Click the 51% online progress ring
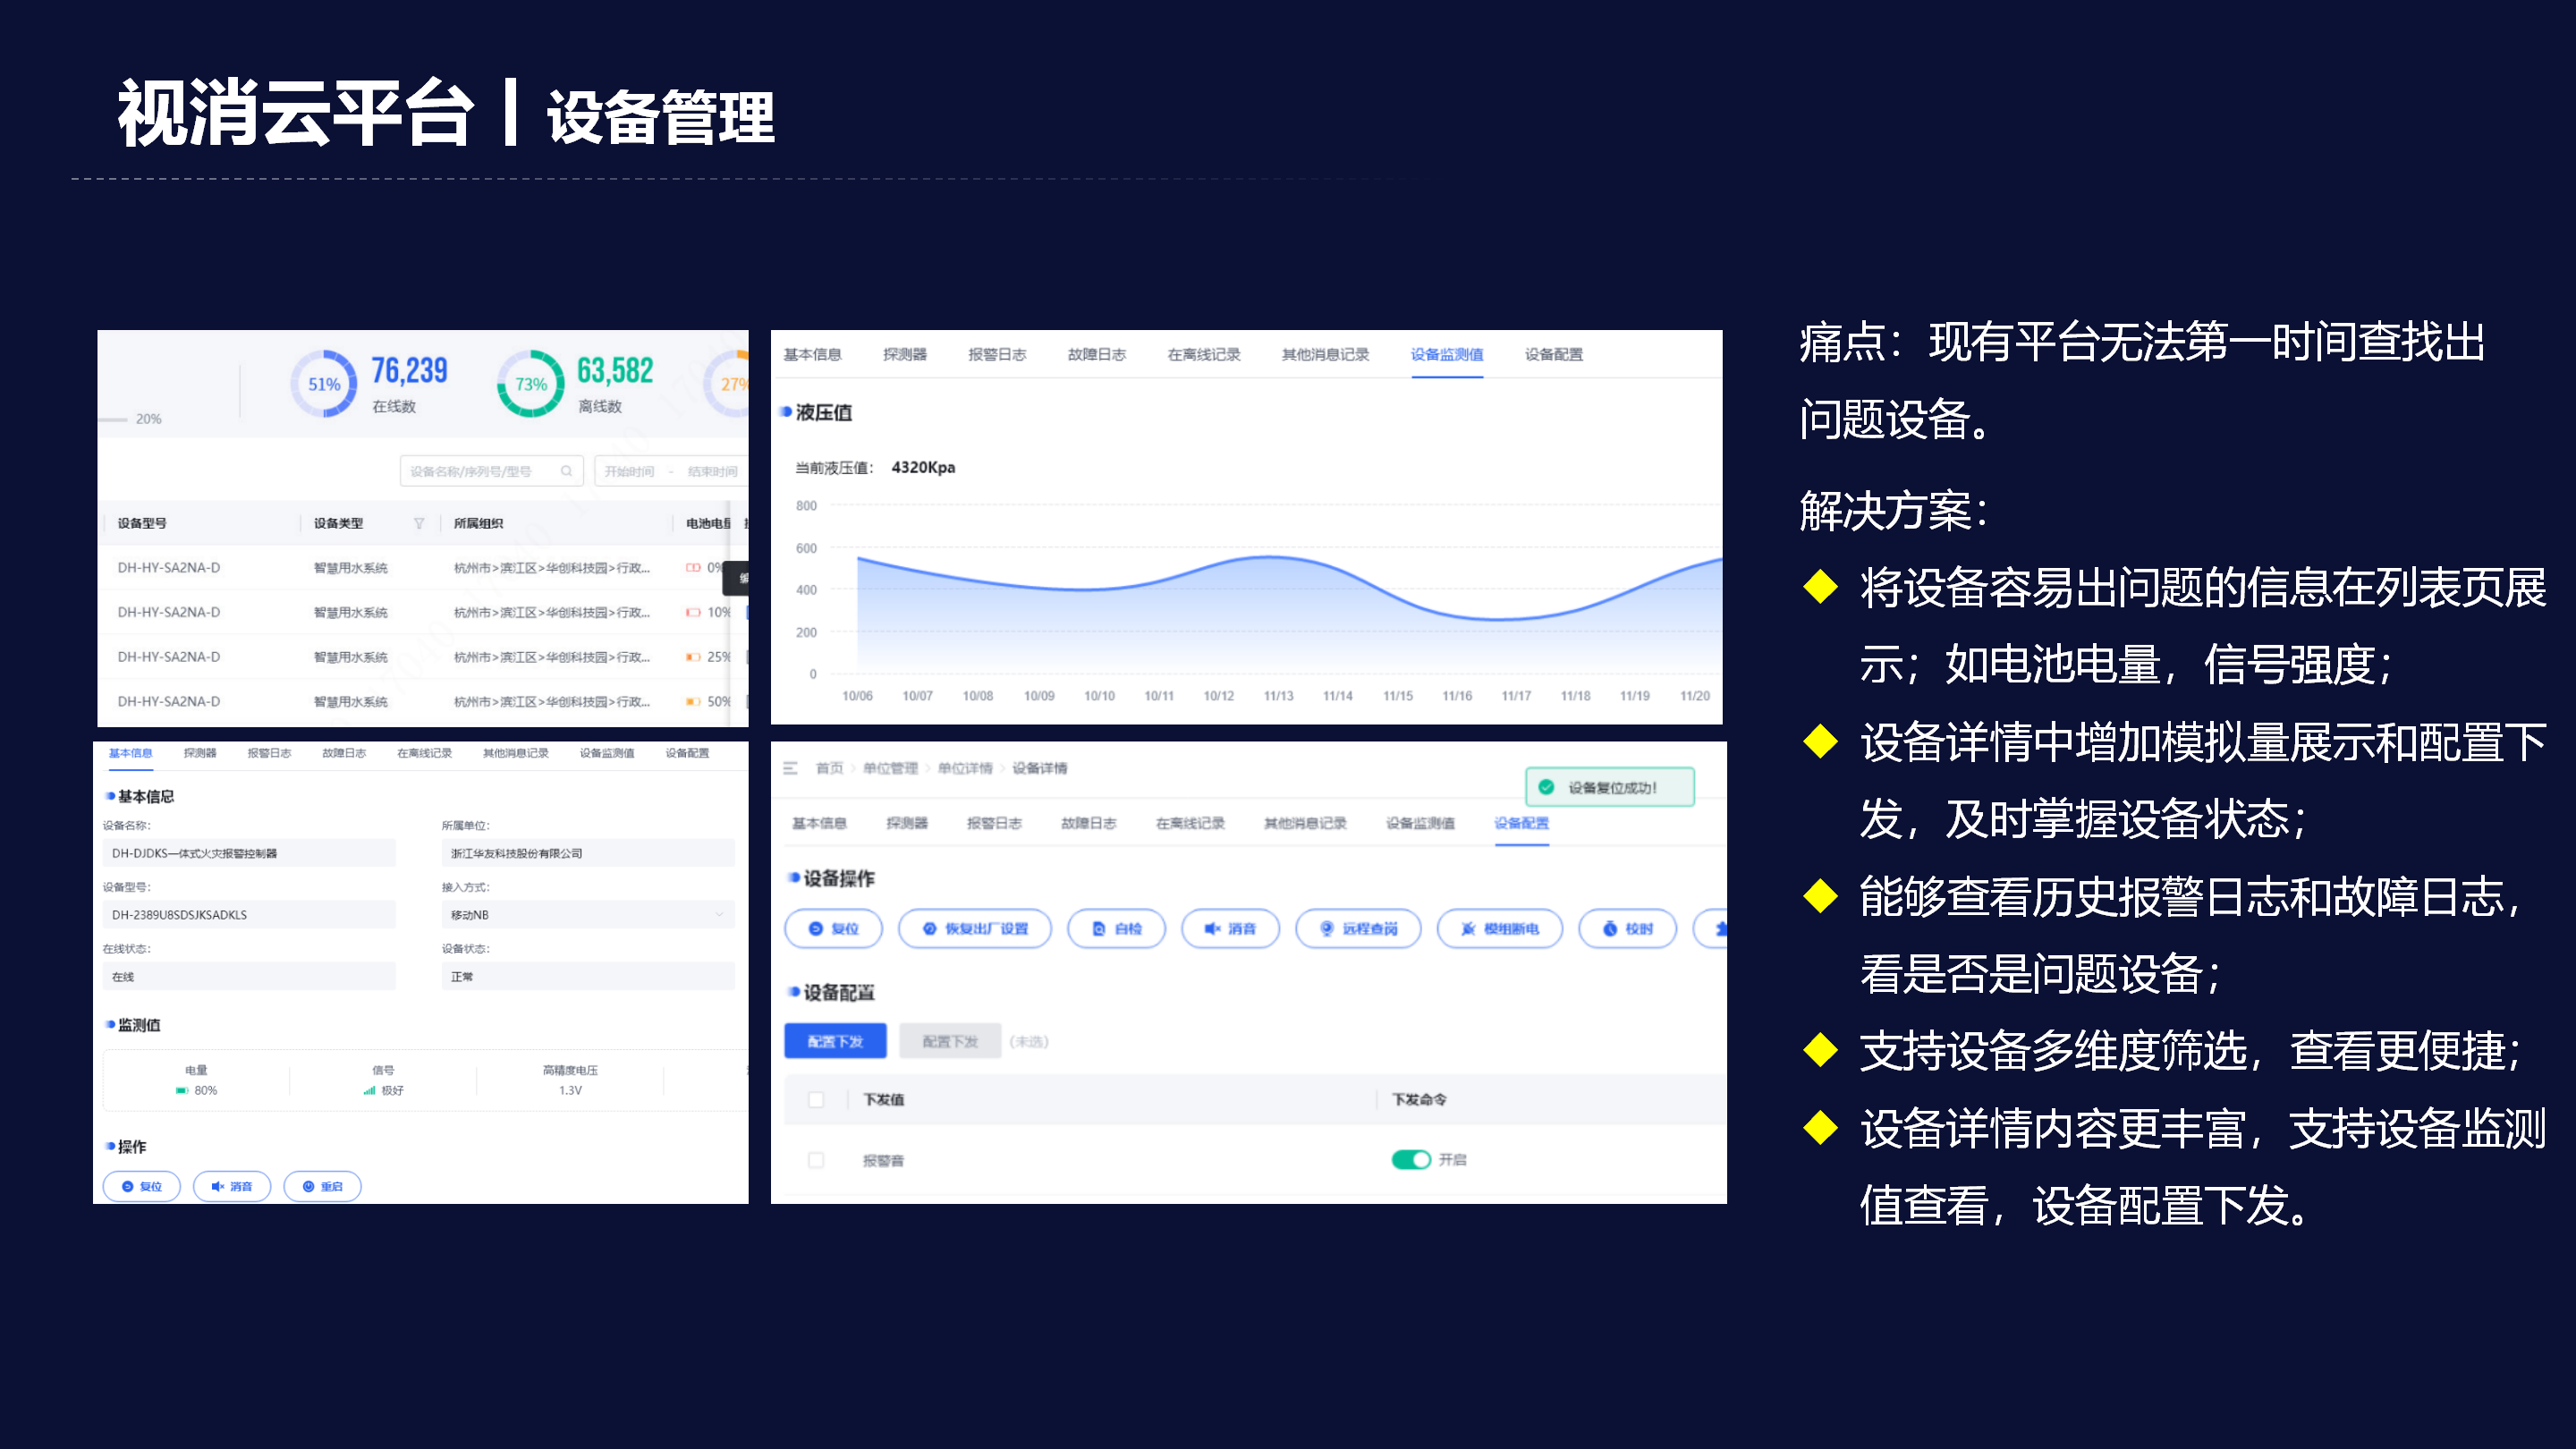 pos(323,384)
